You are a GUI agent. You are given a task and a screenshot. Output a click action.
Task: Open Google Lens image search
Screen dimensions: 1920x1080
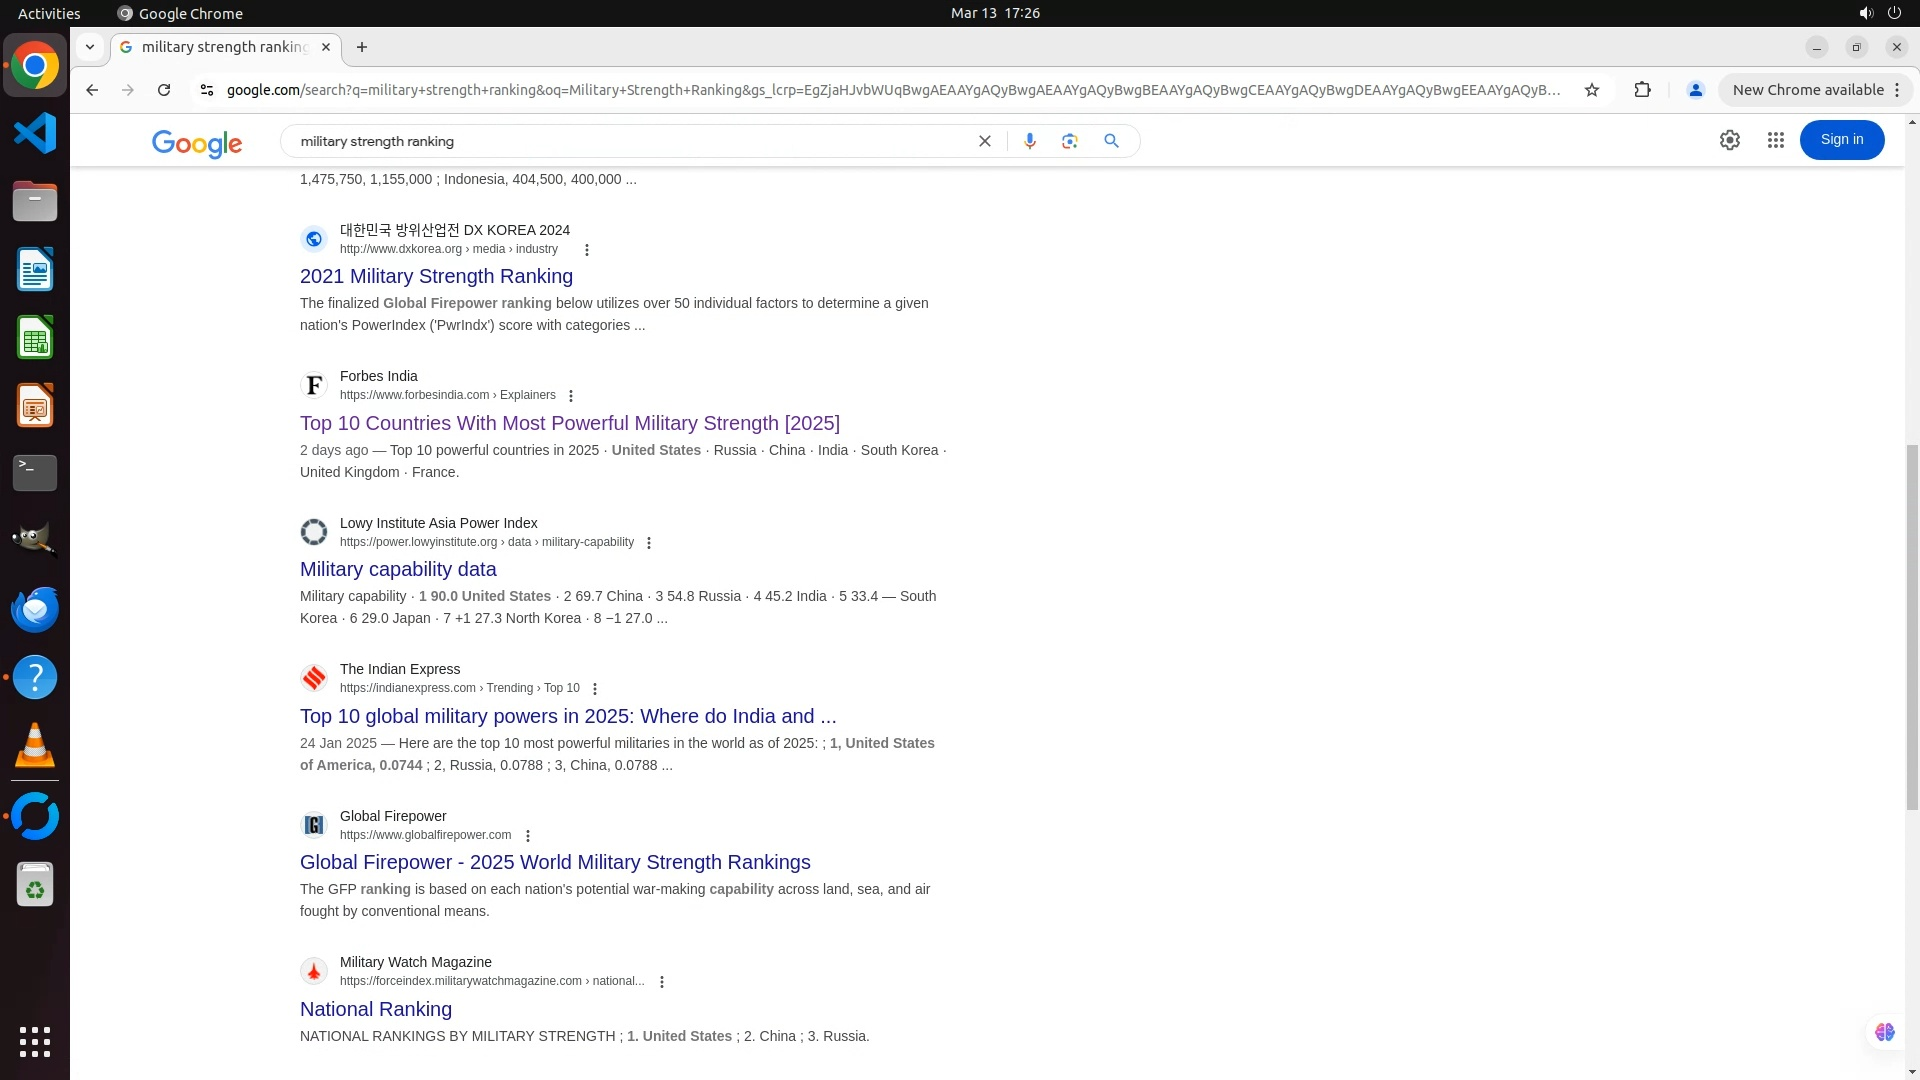[x=1069, y=141]
